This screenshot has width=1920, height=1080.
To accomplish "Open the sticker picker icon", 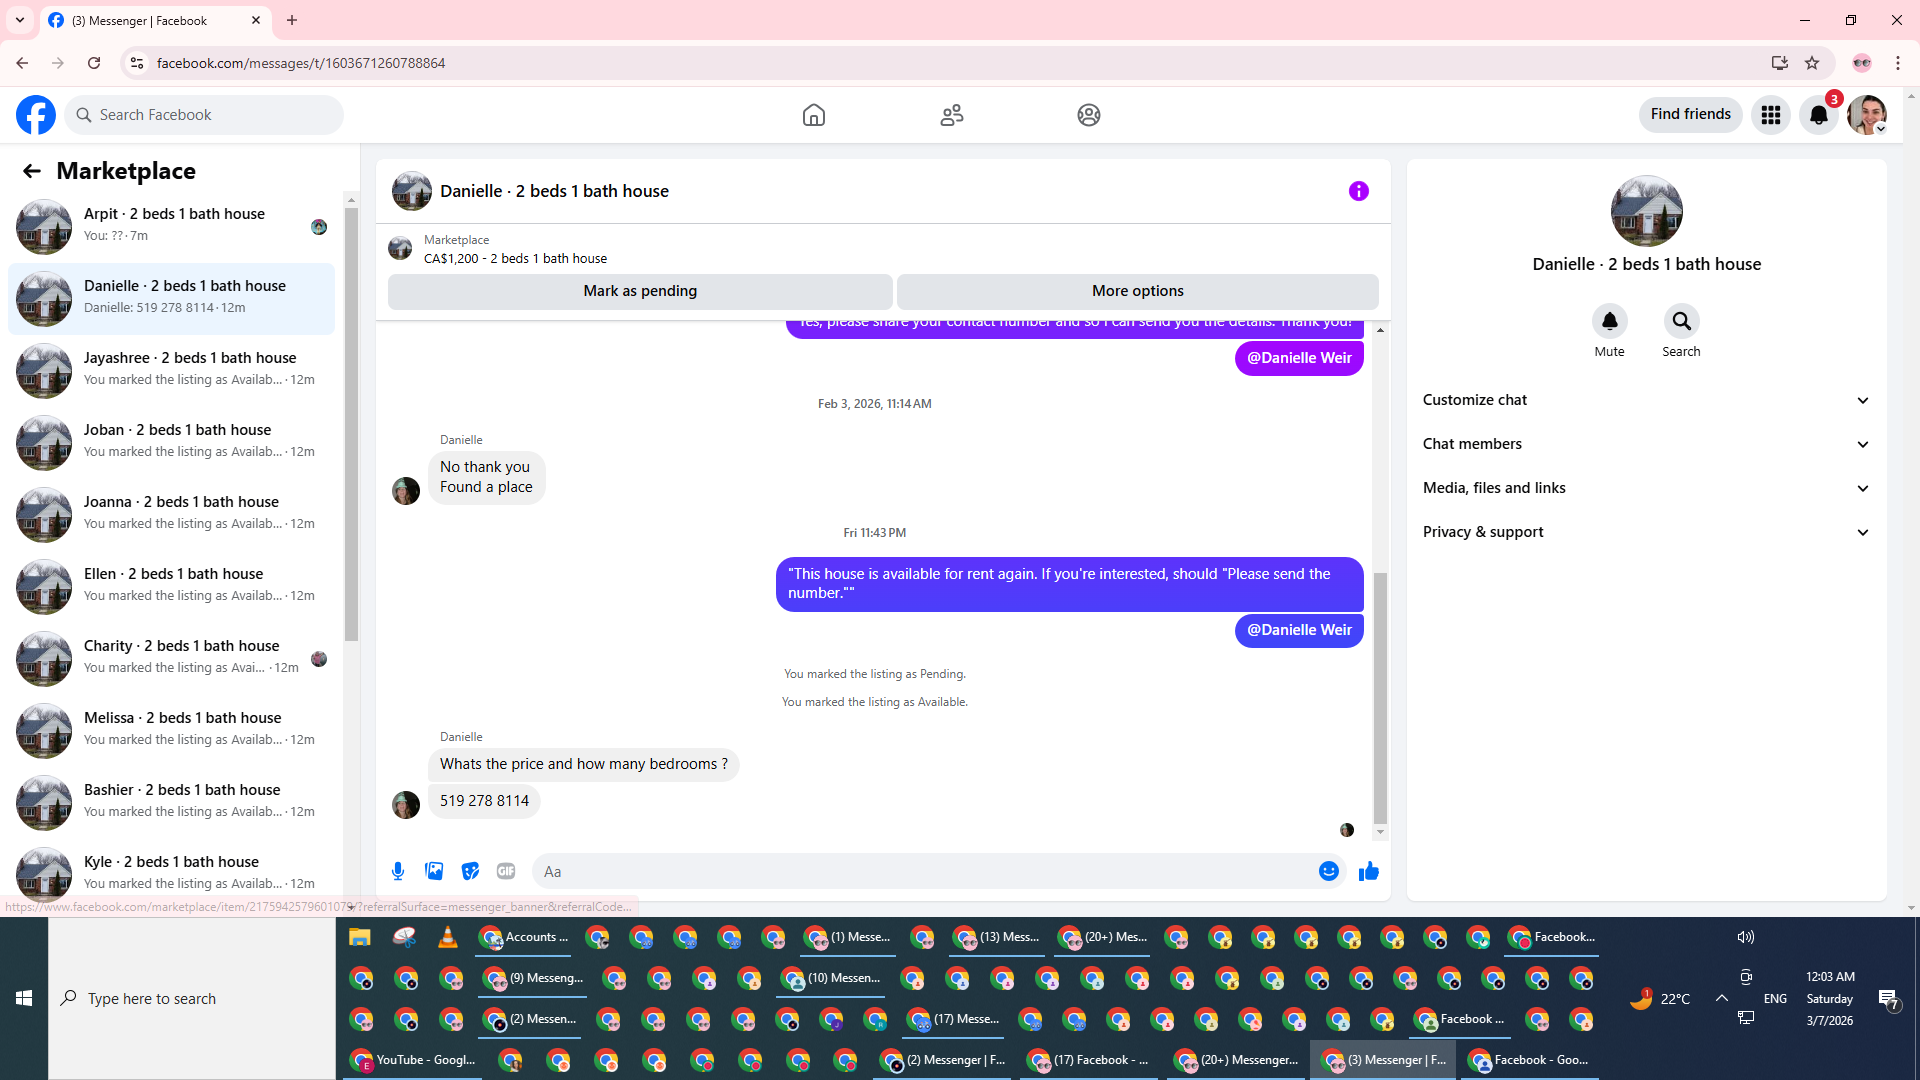I will click(x=470, y=871).
